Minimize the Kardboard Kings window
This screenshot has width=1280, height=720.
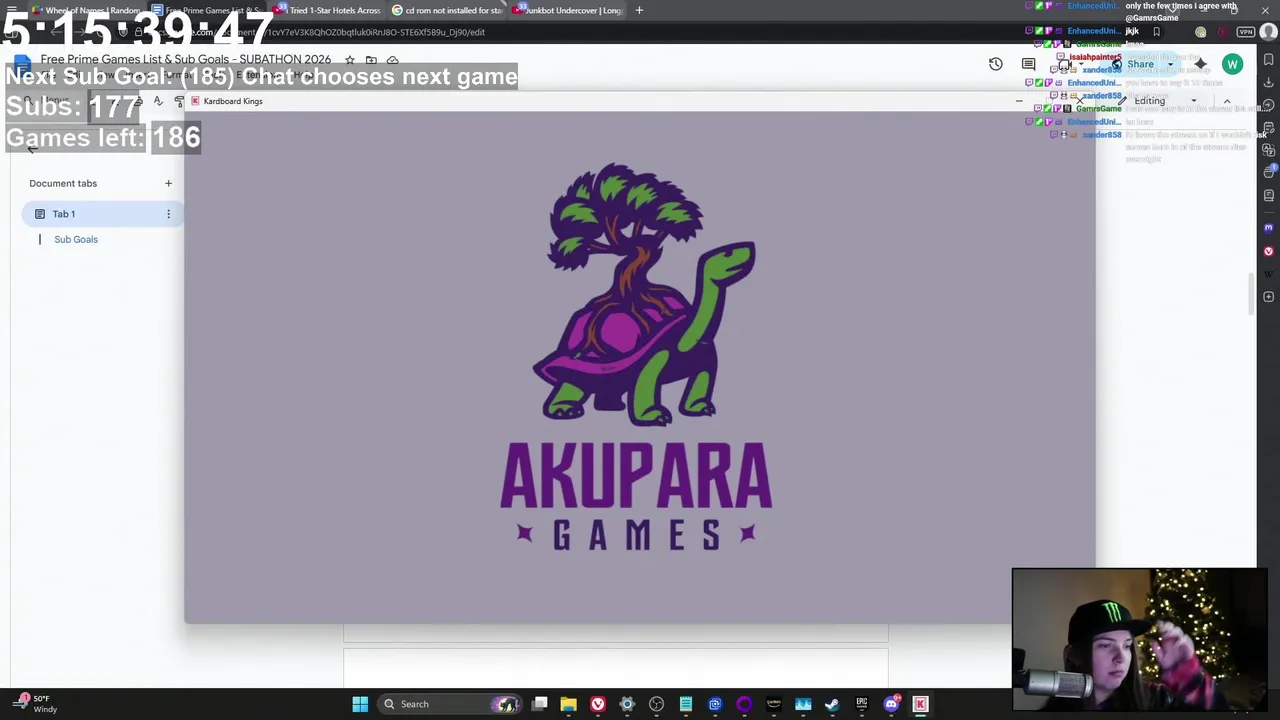1019,101
